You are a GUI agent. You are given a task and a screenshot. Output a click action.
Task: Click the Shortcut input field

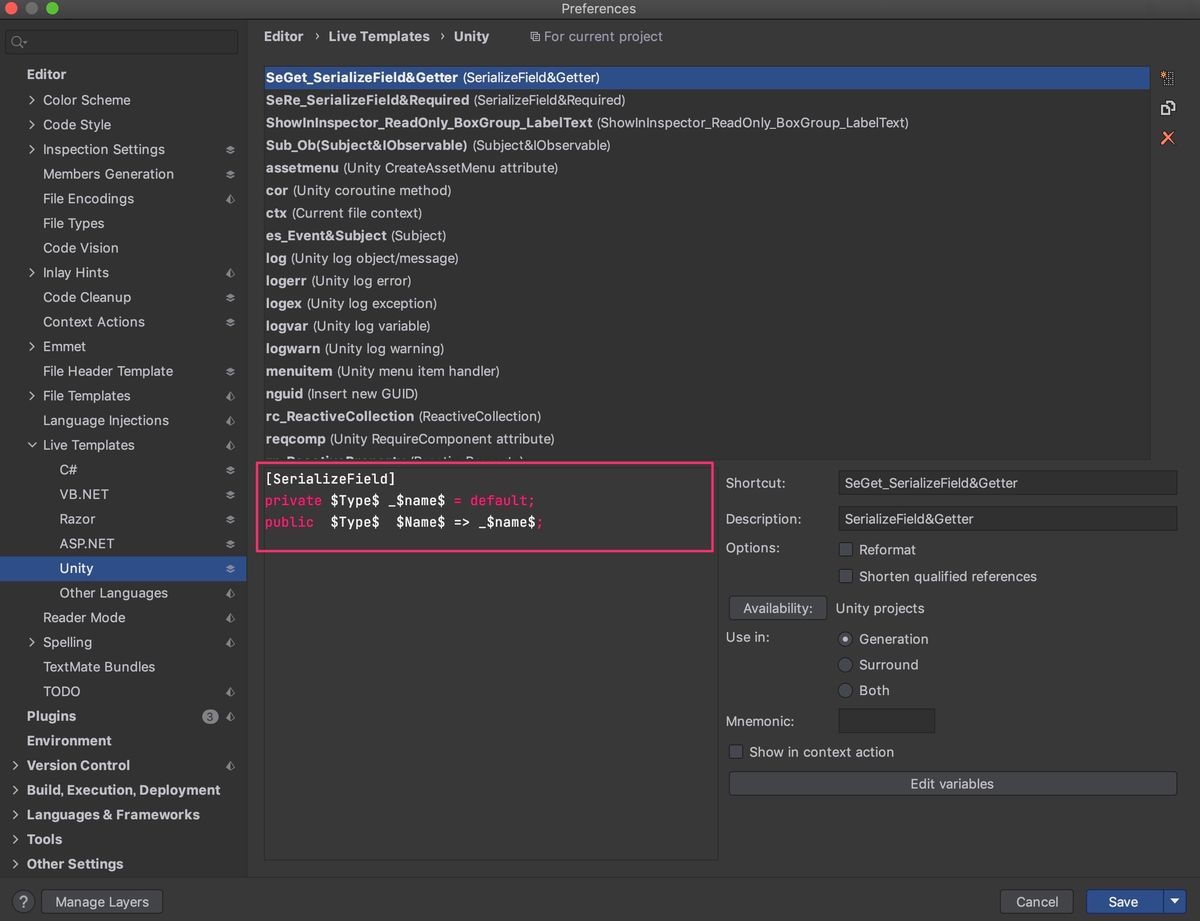click(x=1007, y=483)
